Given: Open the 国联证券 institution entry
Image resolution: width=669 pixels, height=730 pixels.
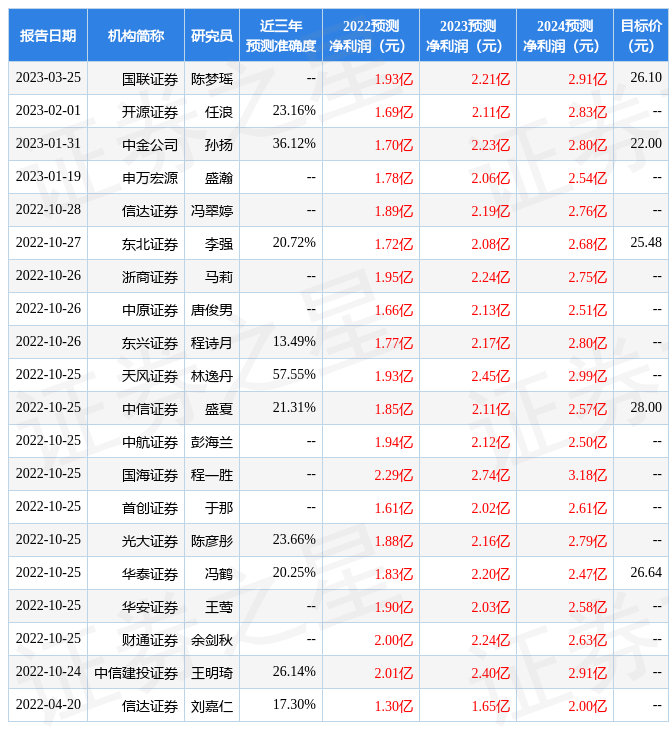Looking at the screenshot, I should coord(150,78).
